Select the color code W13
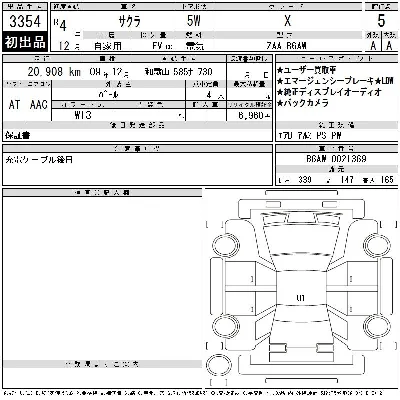 click(x=83, y=115)
